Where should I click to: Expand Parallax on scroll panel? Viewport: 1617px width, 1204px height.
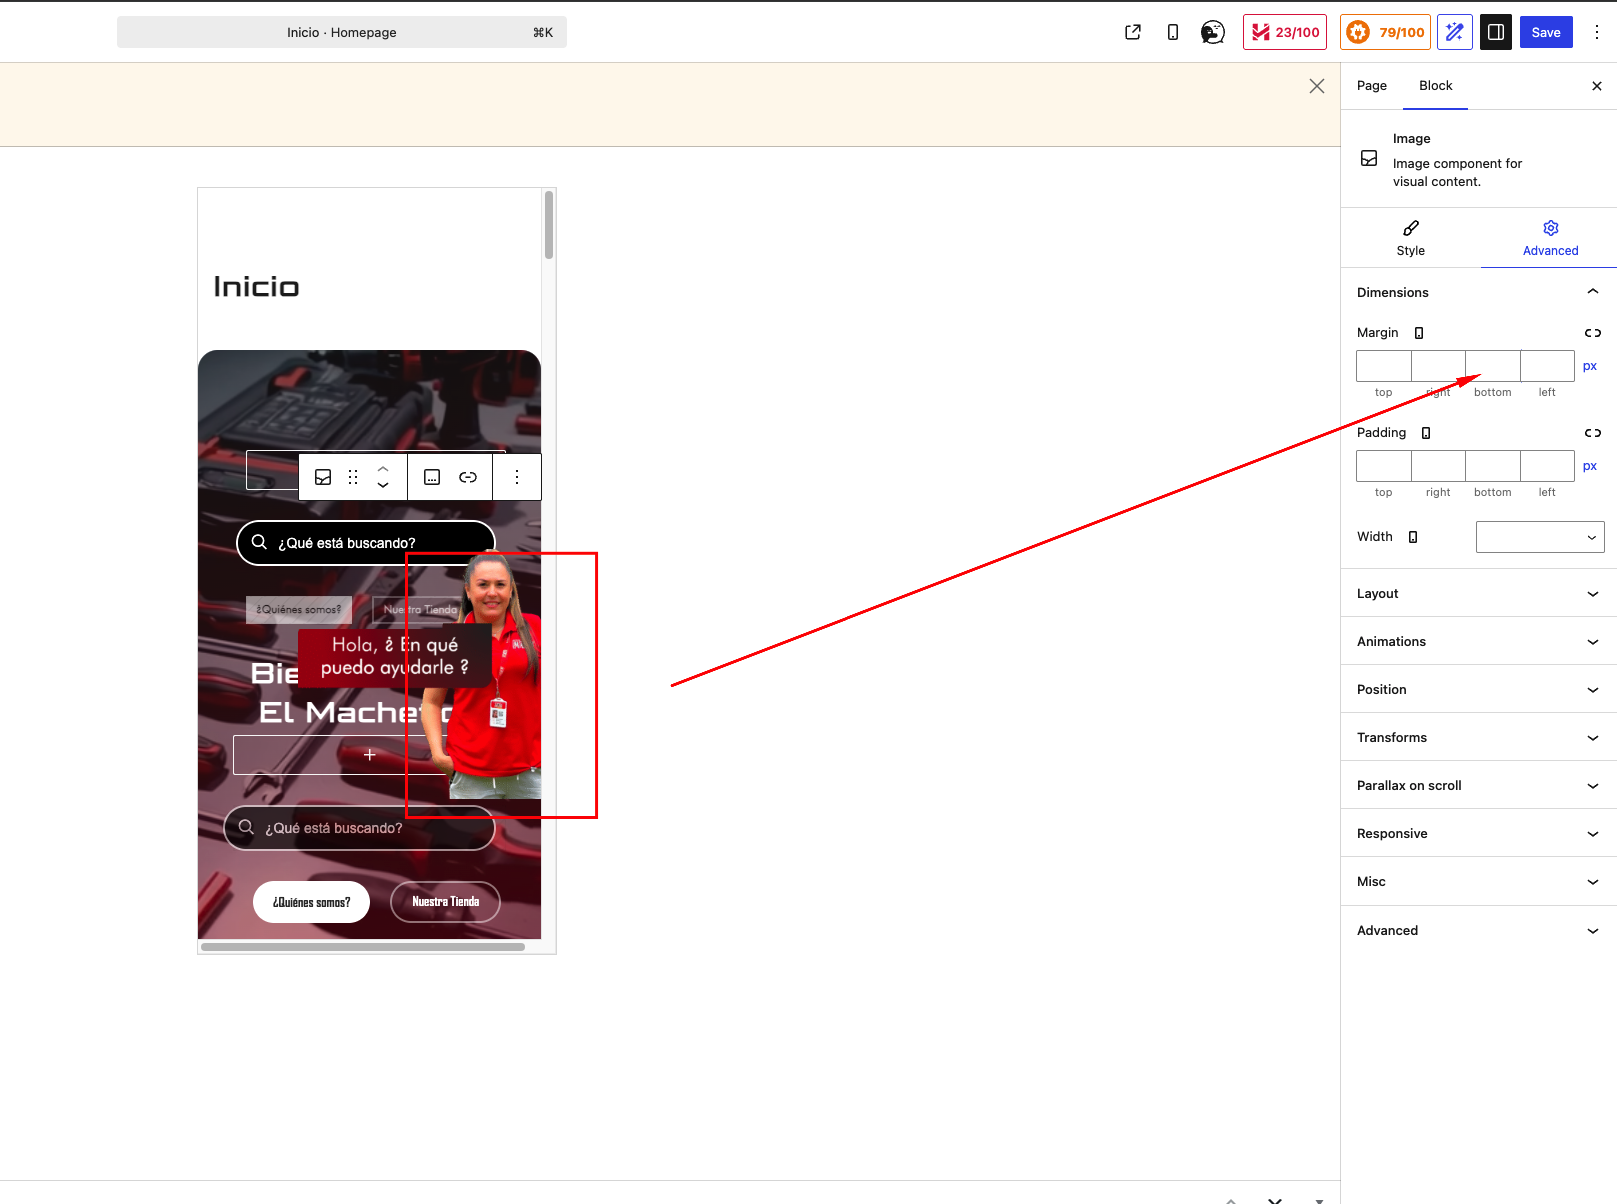(1479, 785)
